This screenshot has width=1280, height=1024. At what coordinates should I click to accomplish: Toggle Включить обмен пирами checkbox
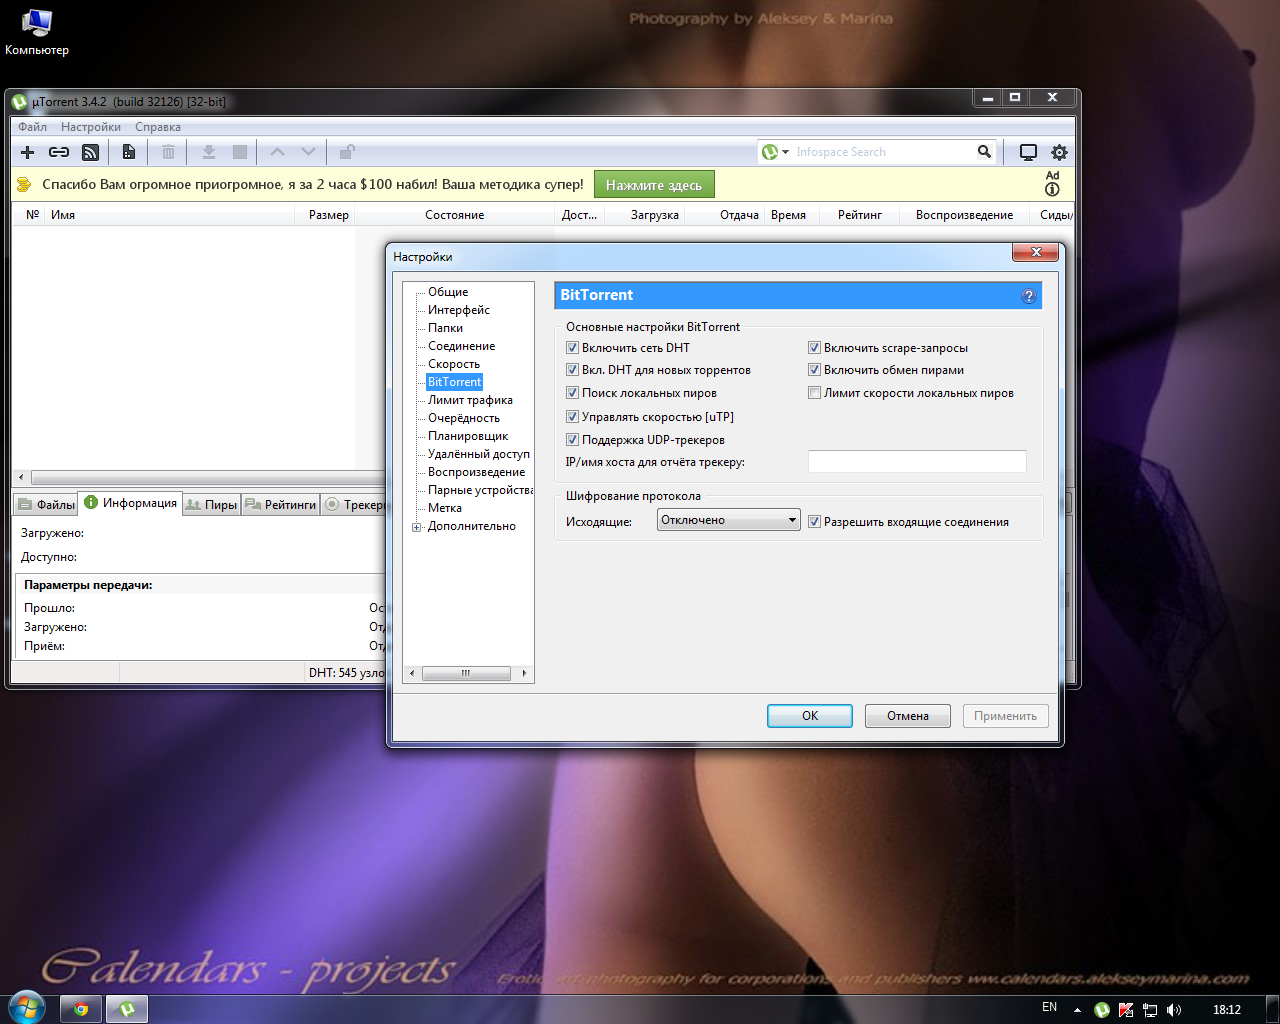814,370
